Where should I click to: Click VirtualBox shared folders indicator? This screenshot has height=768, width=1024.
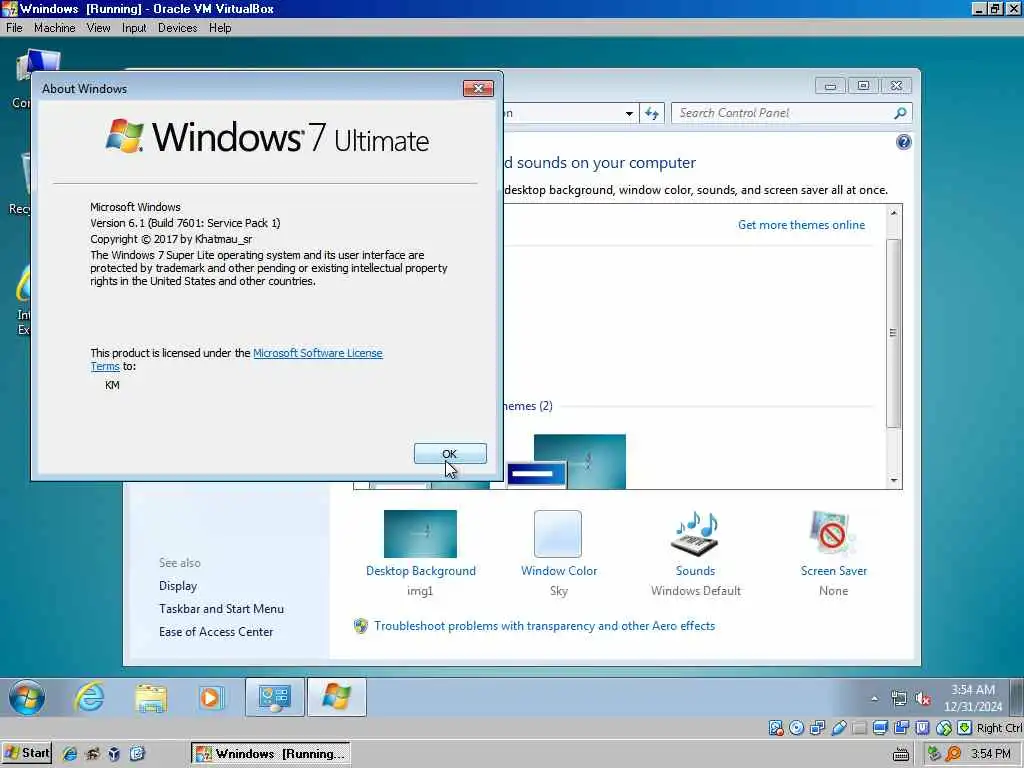(859, 728)
